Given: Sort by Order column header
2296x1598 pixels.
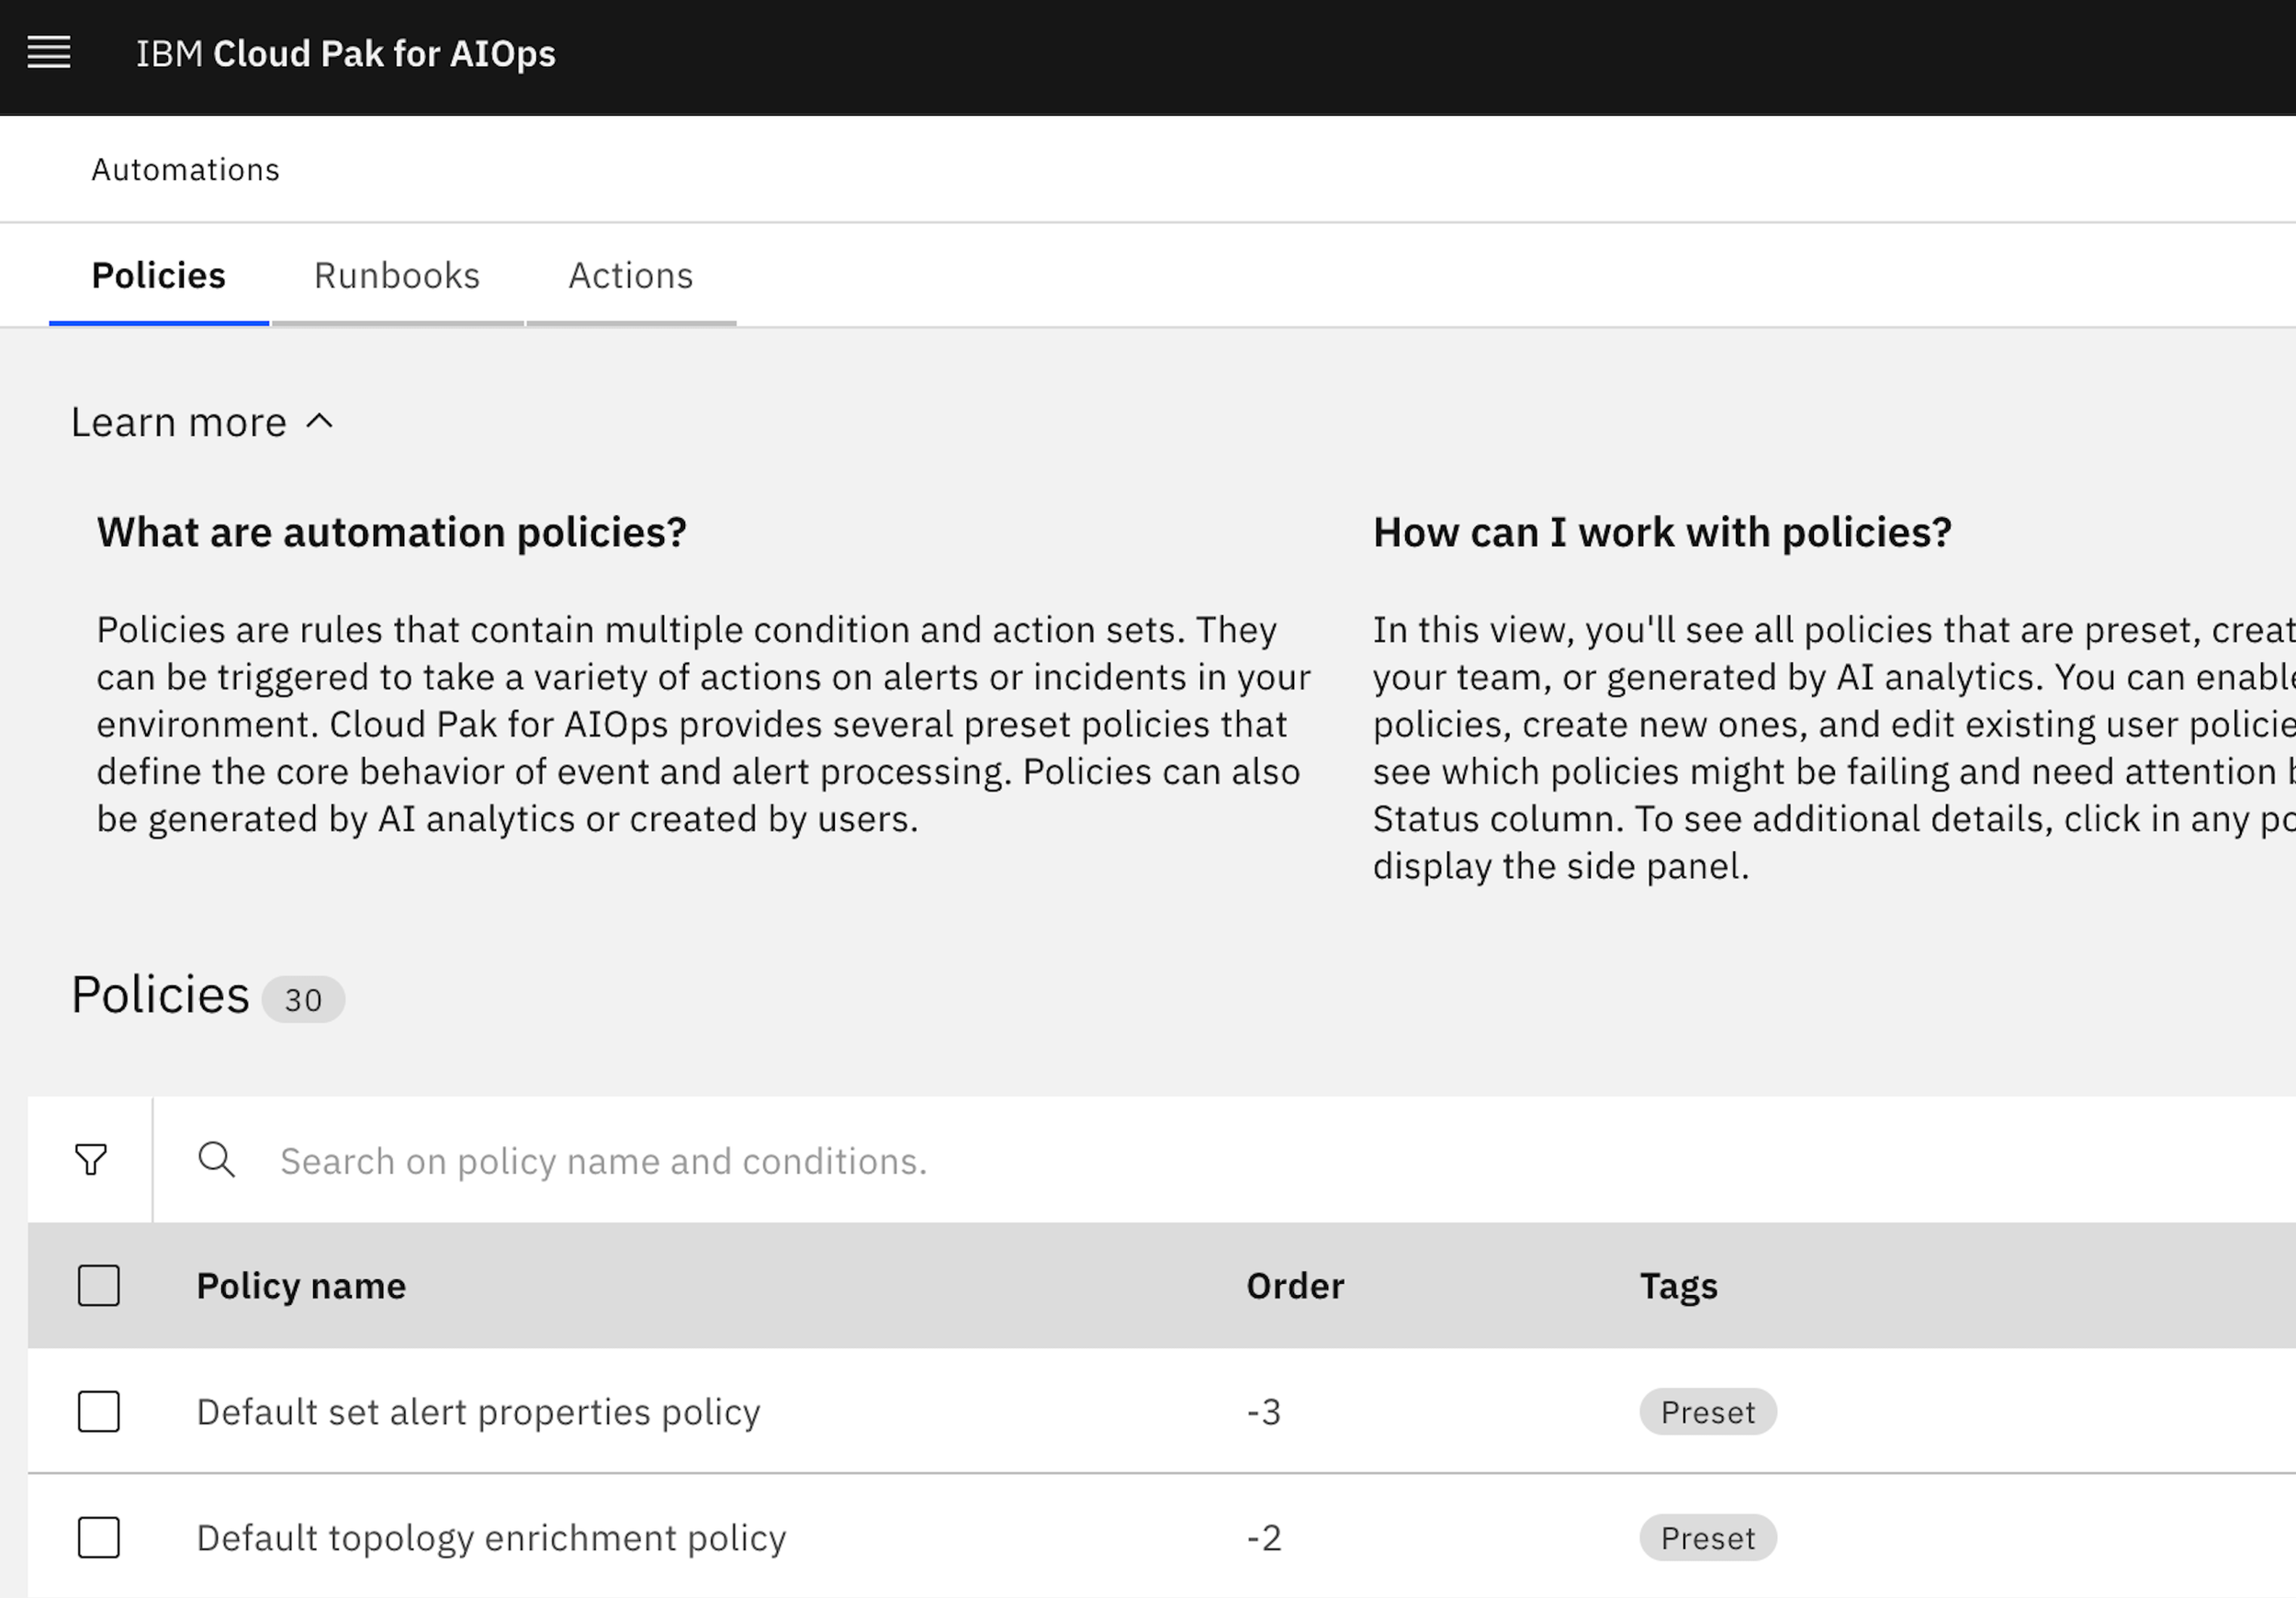Looking at the screenshot, I should tap(1295, 1286).
